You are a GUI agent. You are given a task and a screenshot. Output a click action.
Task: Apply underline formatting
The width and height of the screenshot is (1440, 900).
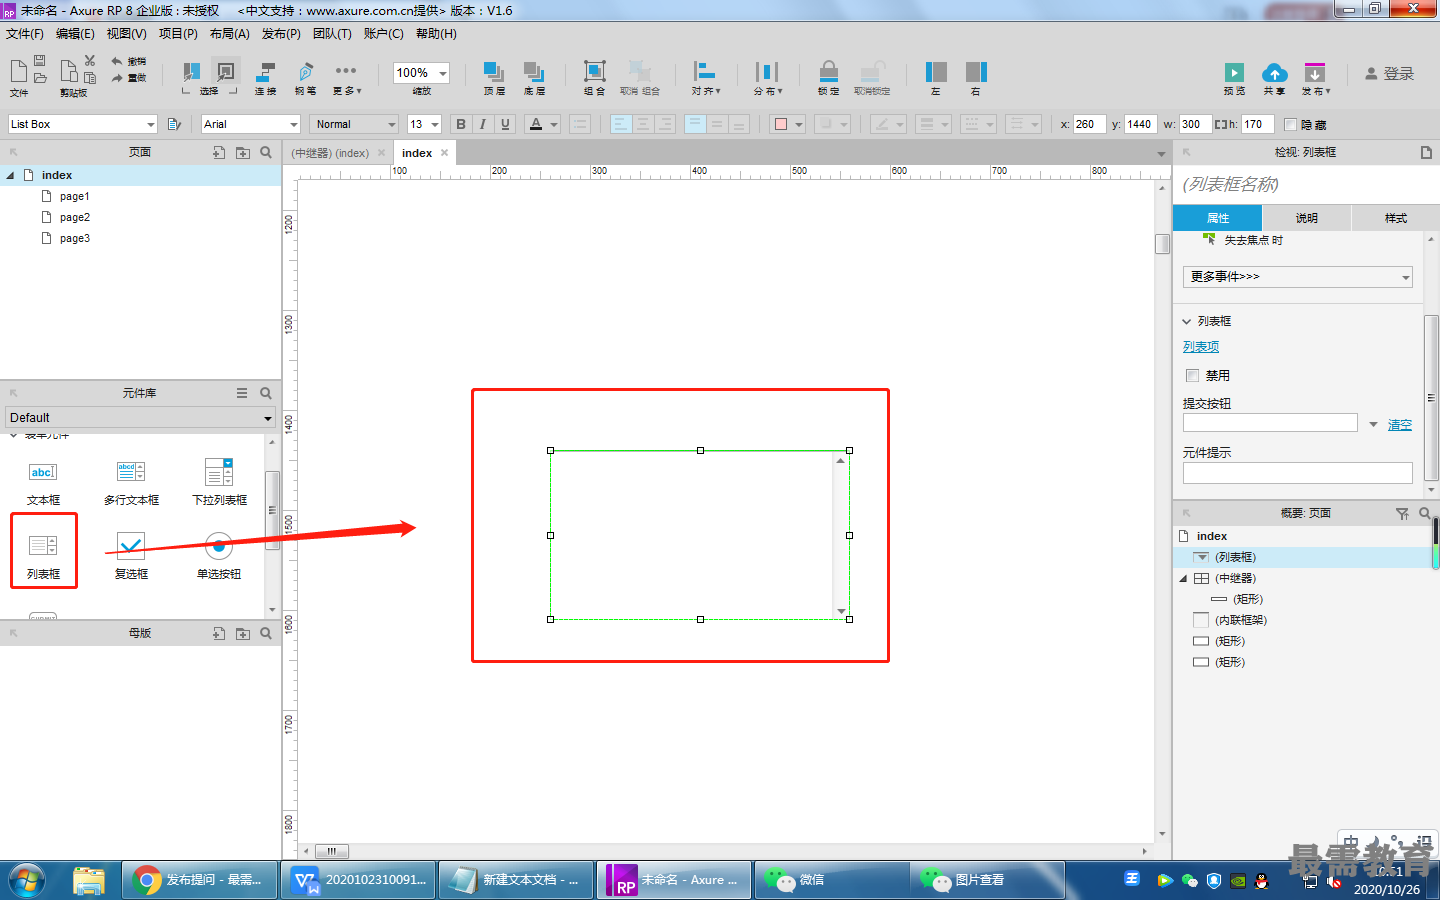(505, 124)
